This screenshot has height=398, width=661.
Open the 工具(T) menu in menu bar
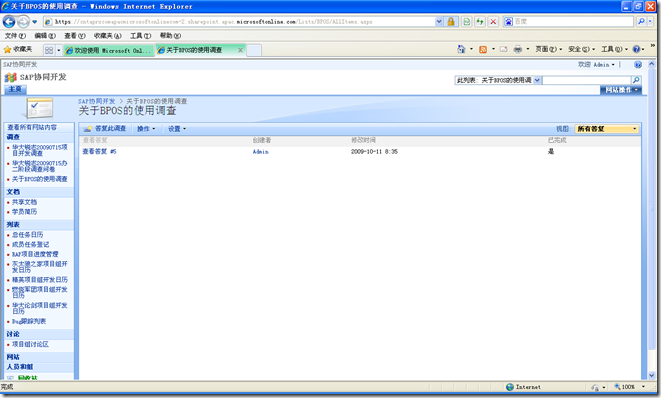[140, 36]
